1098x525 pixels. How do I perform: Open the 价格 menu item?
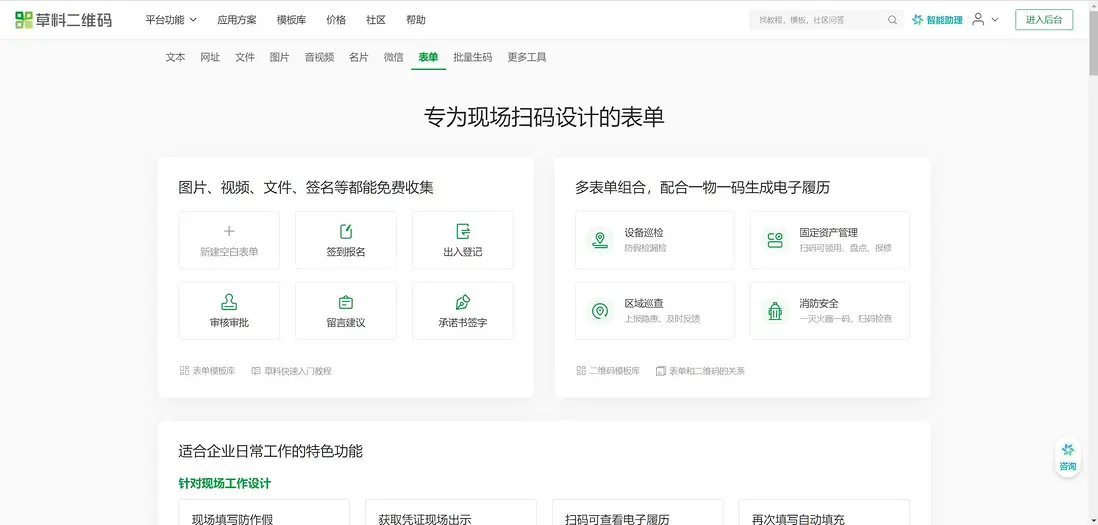[x=336, y=20]
